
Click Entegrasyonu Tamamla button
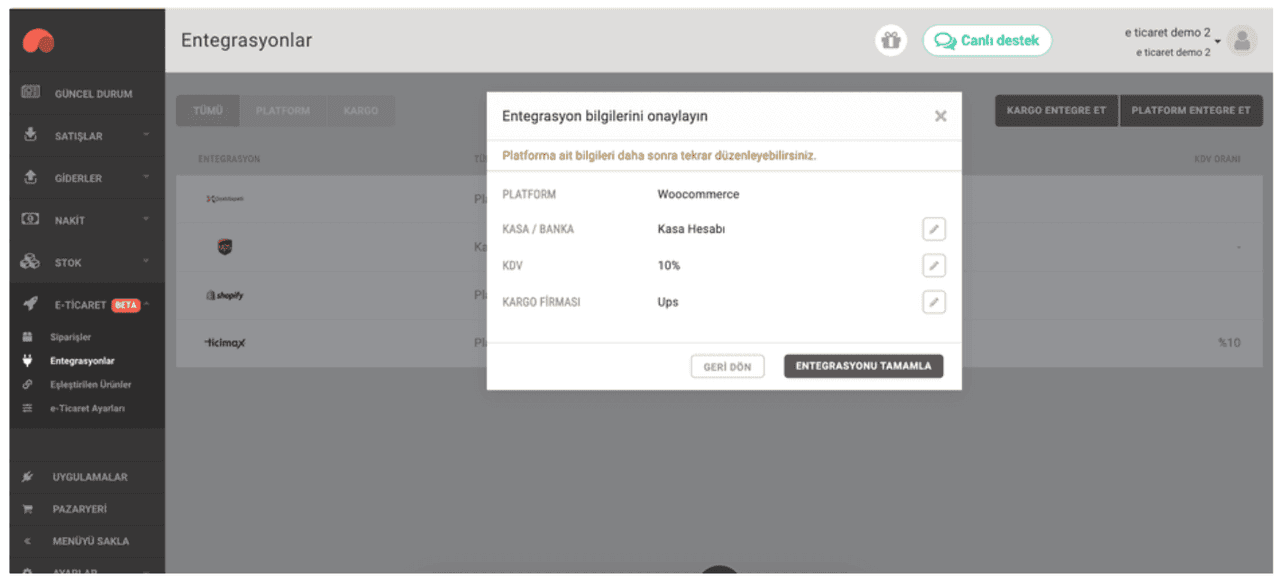[863, 366]
